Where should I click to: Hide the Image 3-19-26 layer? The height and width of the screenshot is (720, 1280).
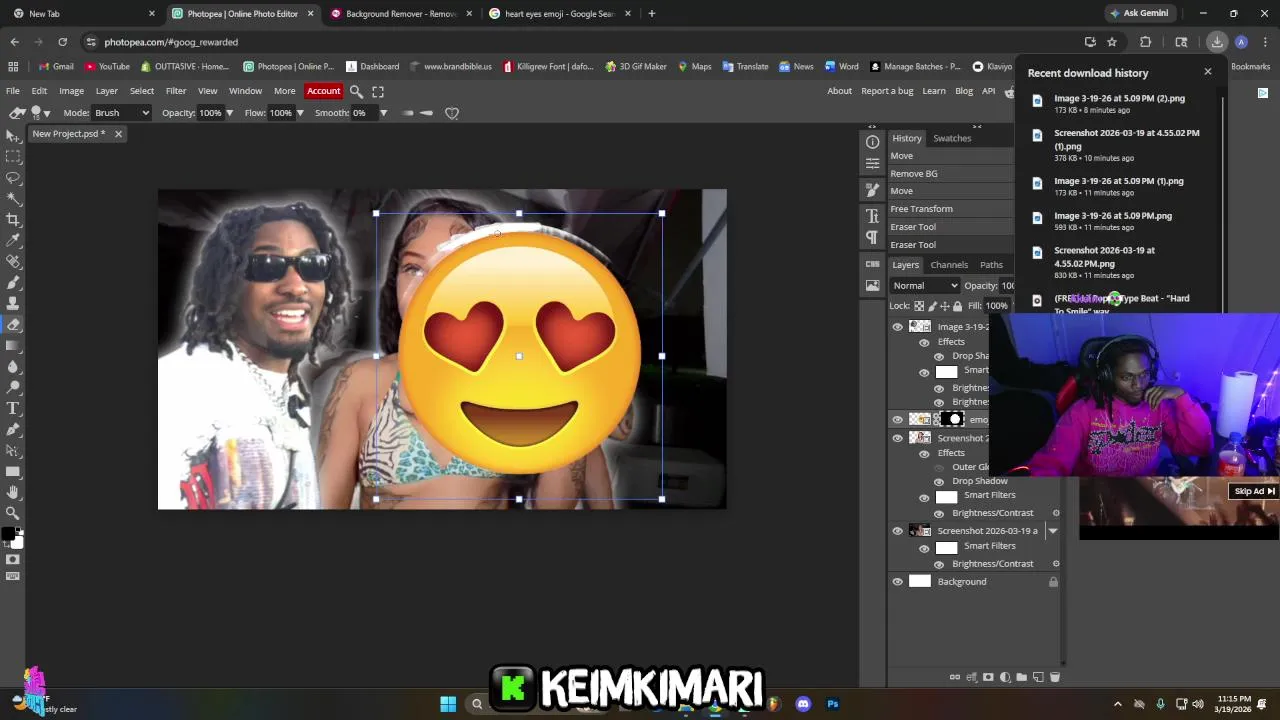[897, 327]
